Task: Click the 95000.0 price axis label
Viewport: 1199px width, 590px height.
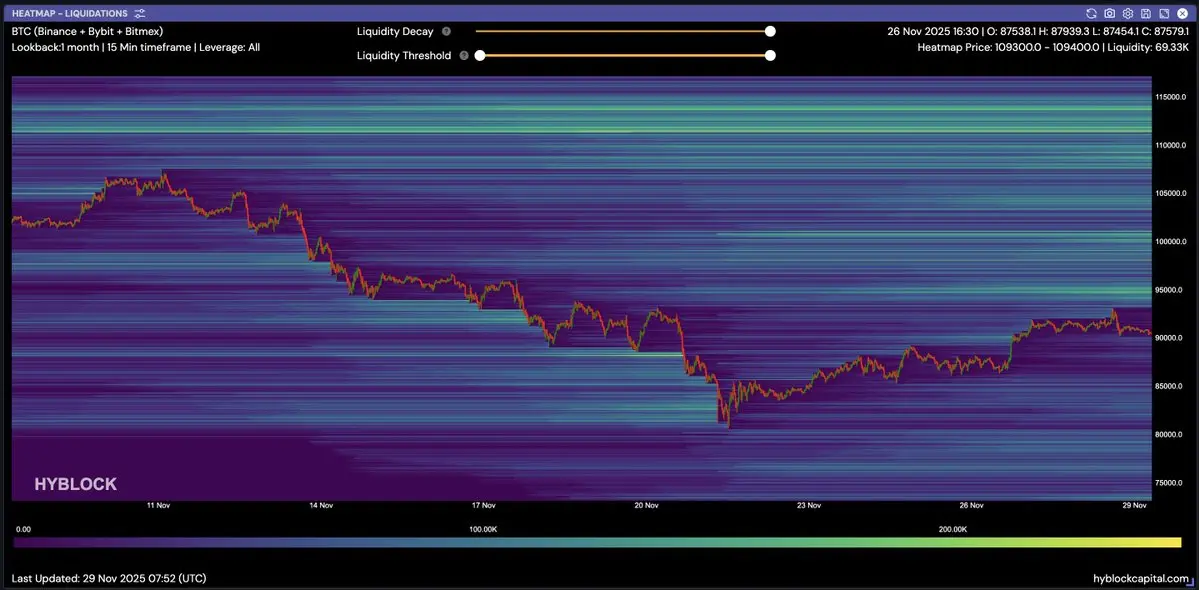Action: 1171,290
